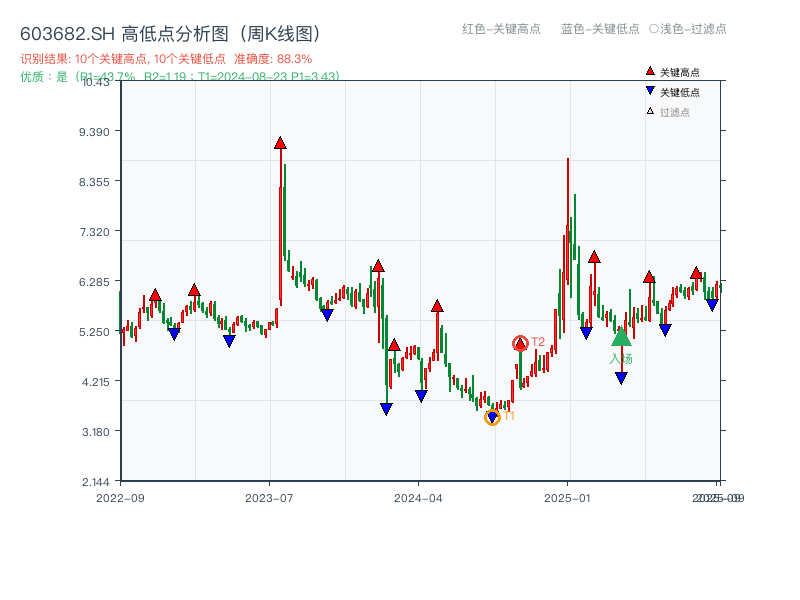
Task: Select the red high-point triangle near the 2025-01 peak
Action: (594, 258)
